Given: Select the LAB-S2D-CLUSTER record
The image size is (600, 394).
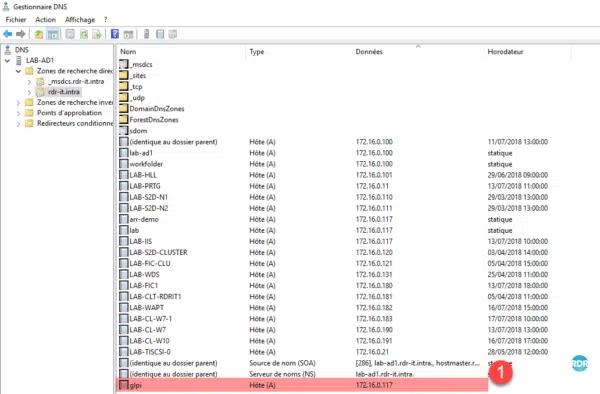Looking at the screenshot, I should [158, 252].
